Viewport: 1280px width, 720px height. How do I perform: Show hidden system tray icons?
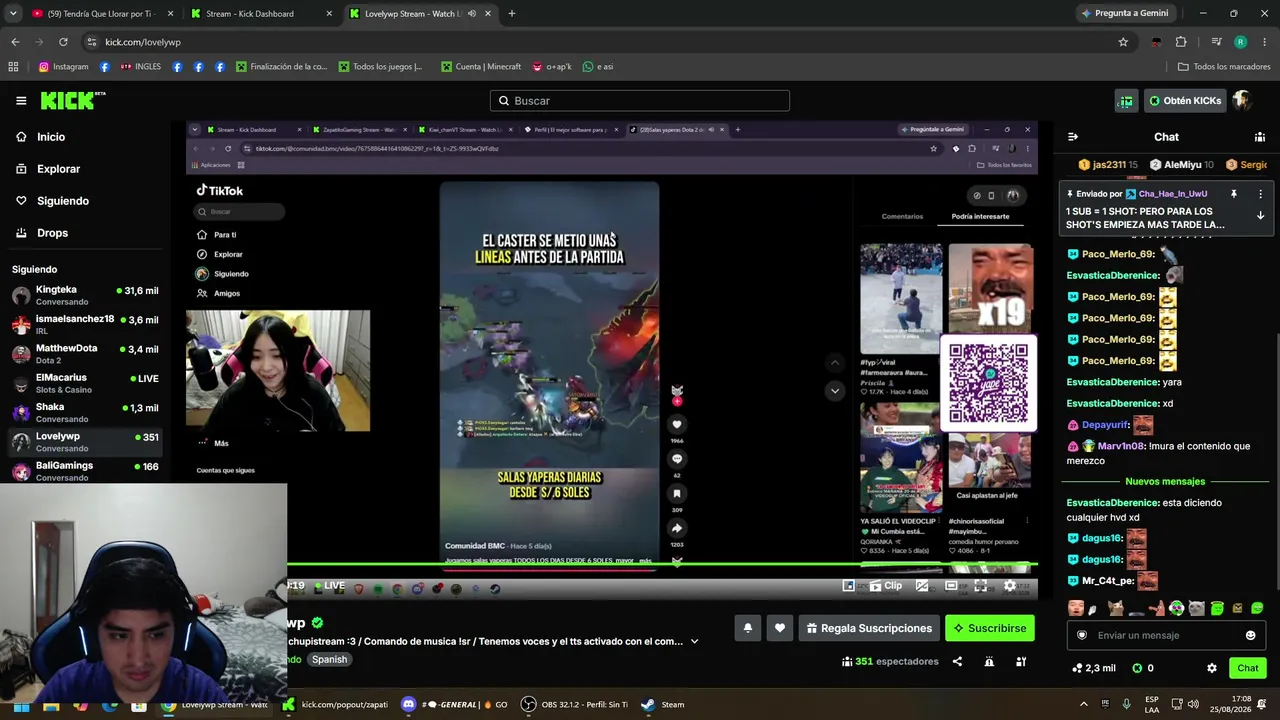click(x=1083, y=704)
